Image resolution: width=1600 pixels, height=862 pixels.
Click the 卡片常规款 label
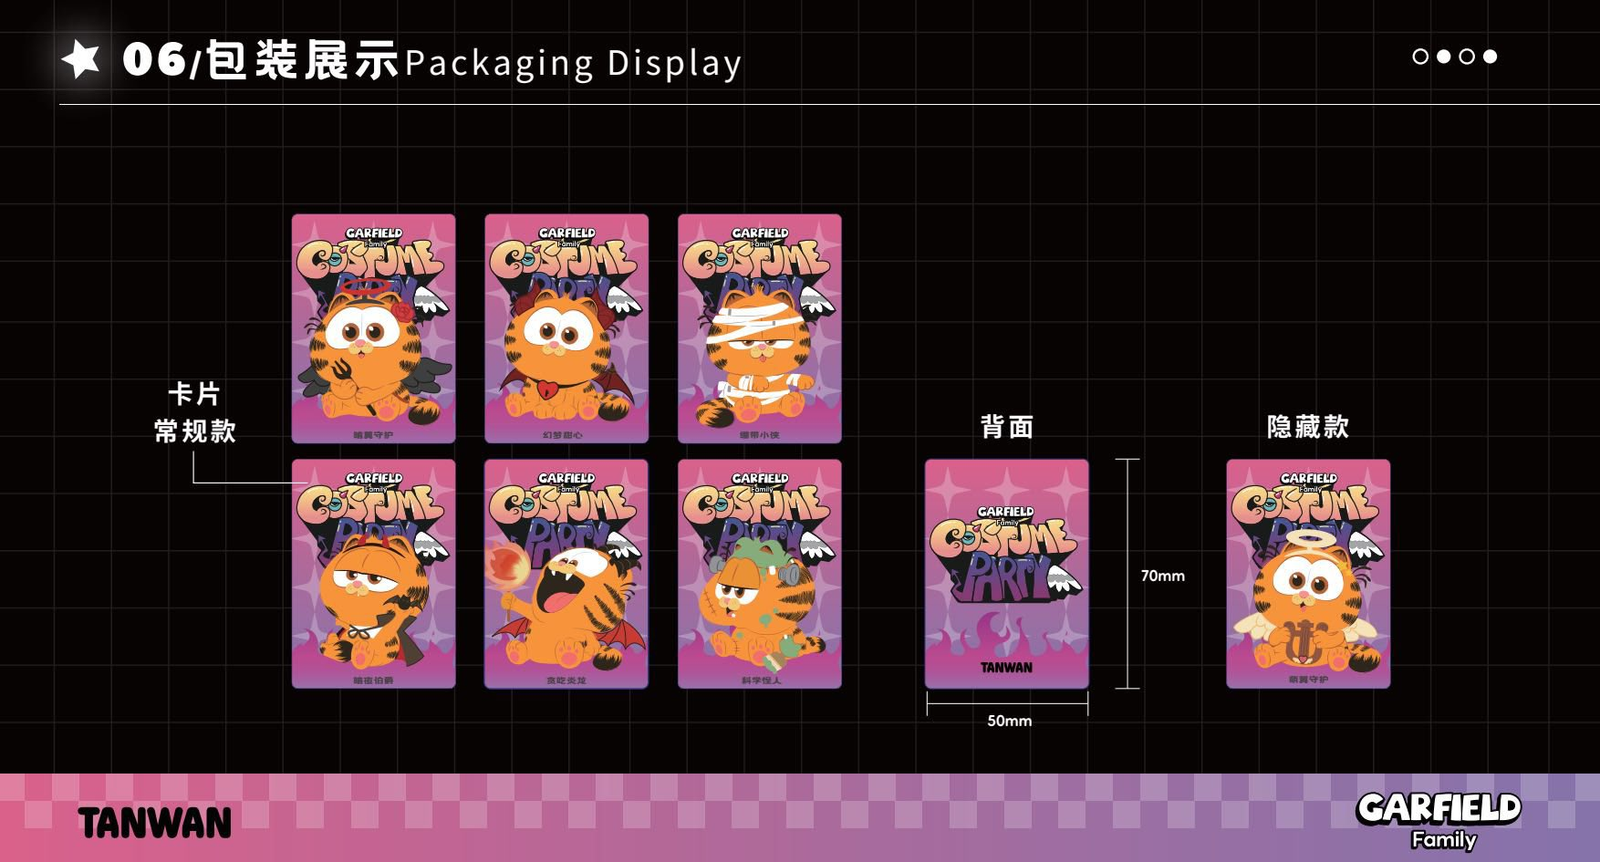click(195, 412)
